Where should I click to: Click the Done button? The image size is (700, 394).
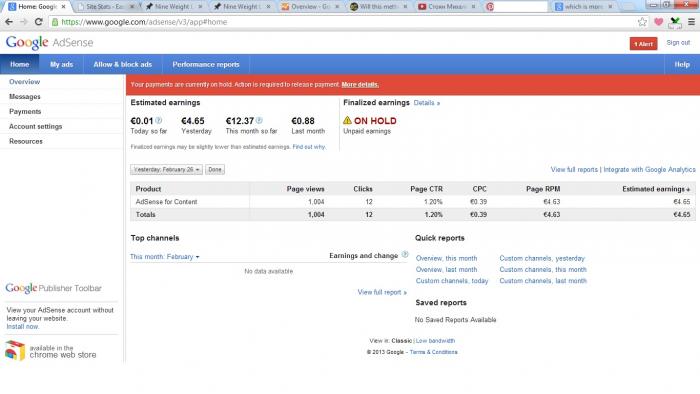(x=215, y=170)
